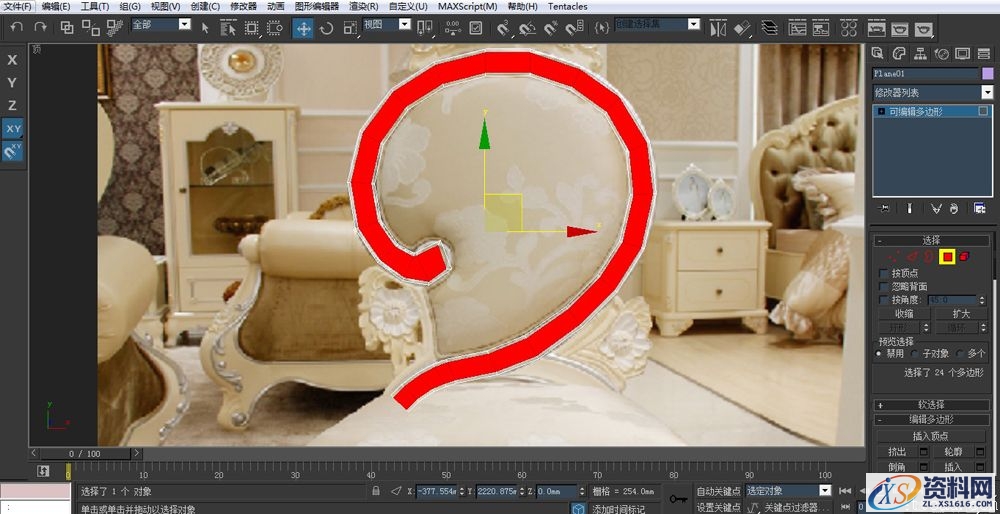Select the 禁用 preview selection radio
Image resolution: width=1000 pixels, height=514 pixels.
[x=879, y=353]
